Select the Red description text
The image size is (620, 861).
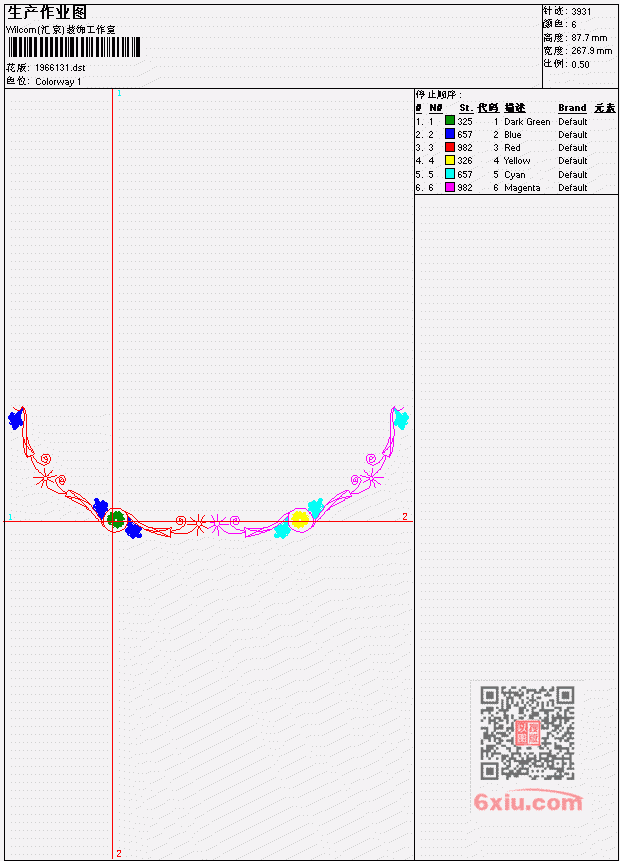click(512, 148)
